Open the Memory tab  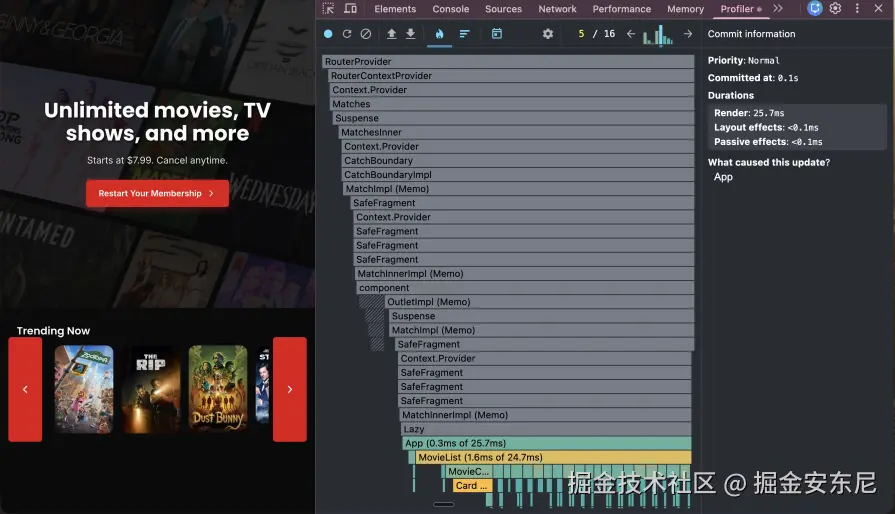[686, 9]
